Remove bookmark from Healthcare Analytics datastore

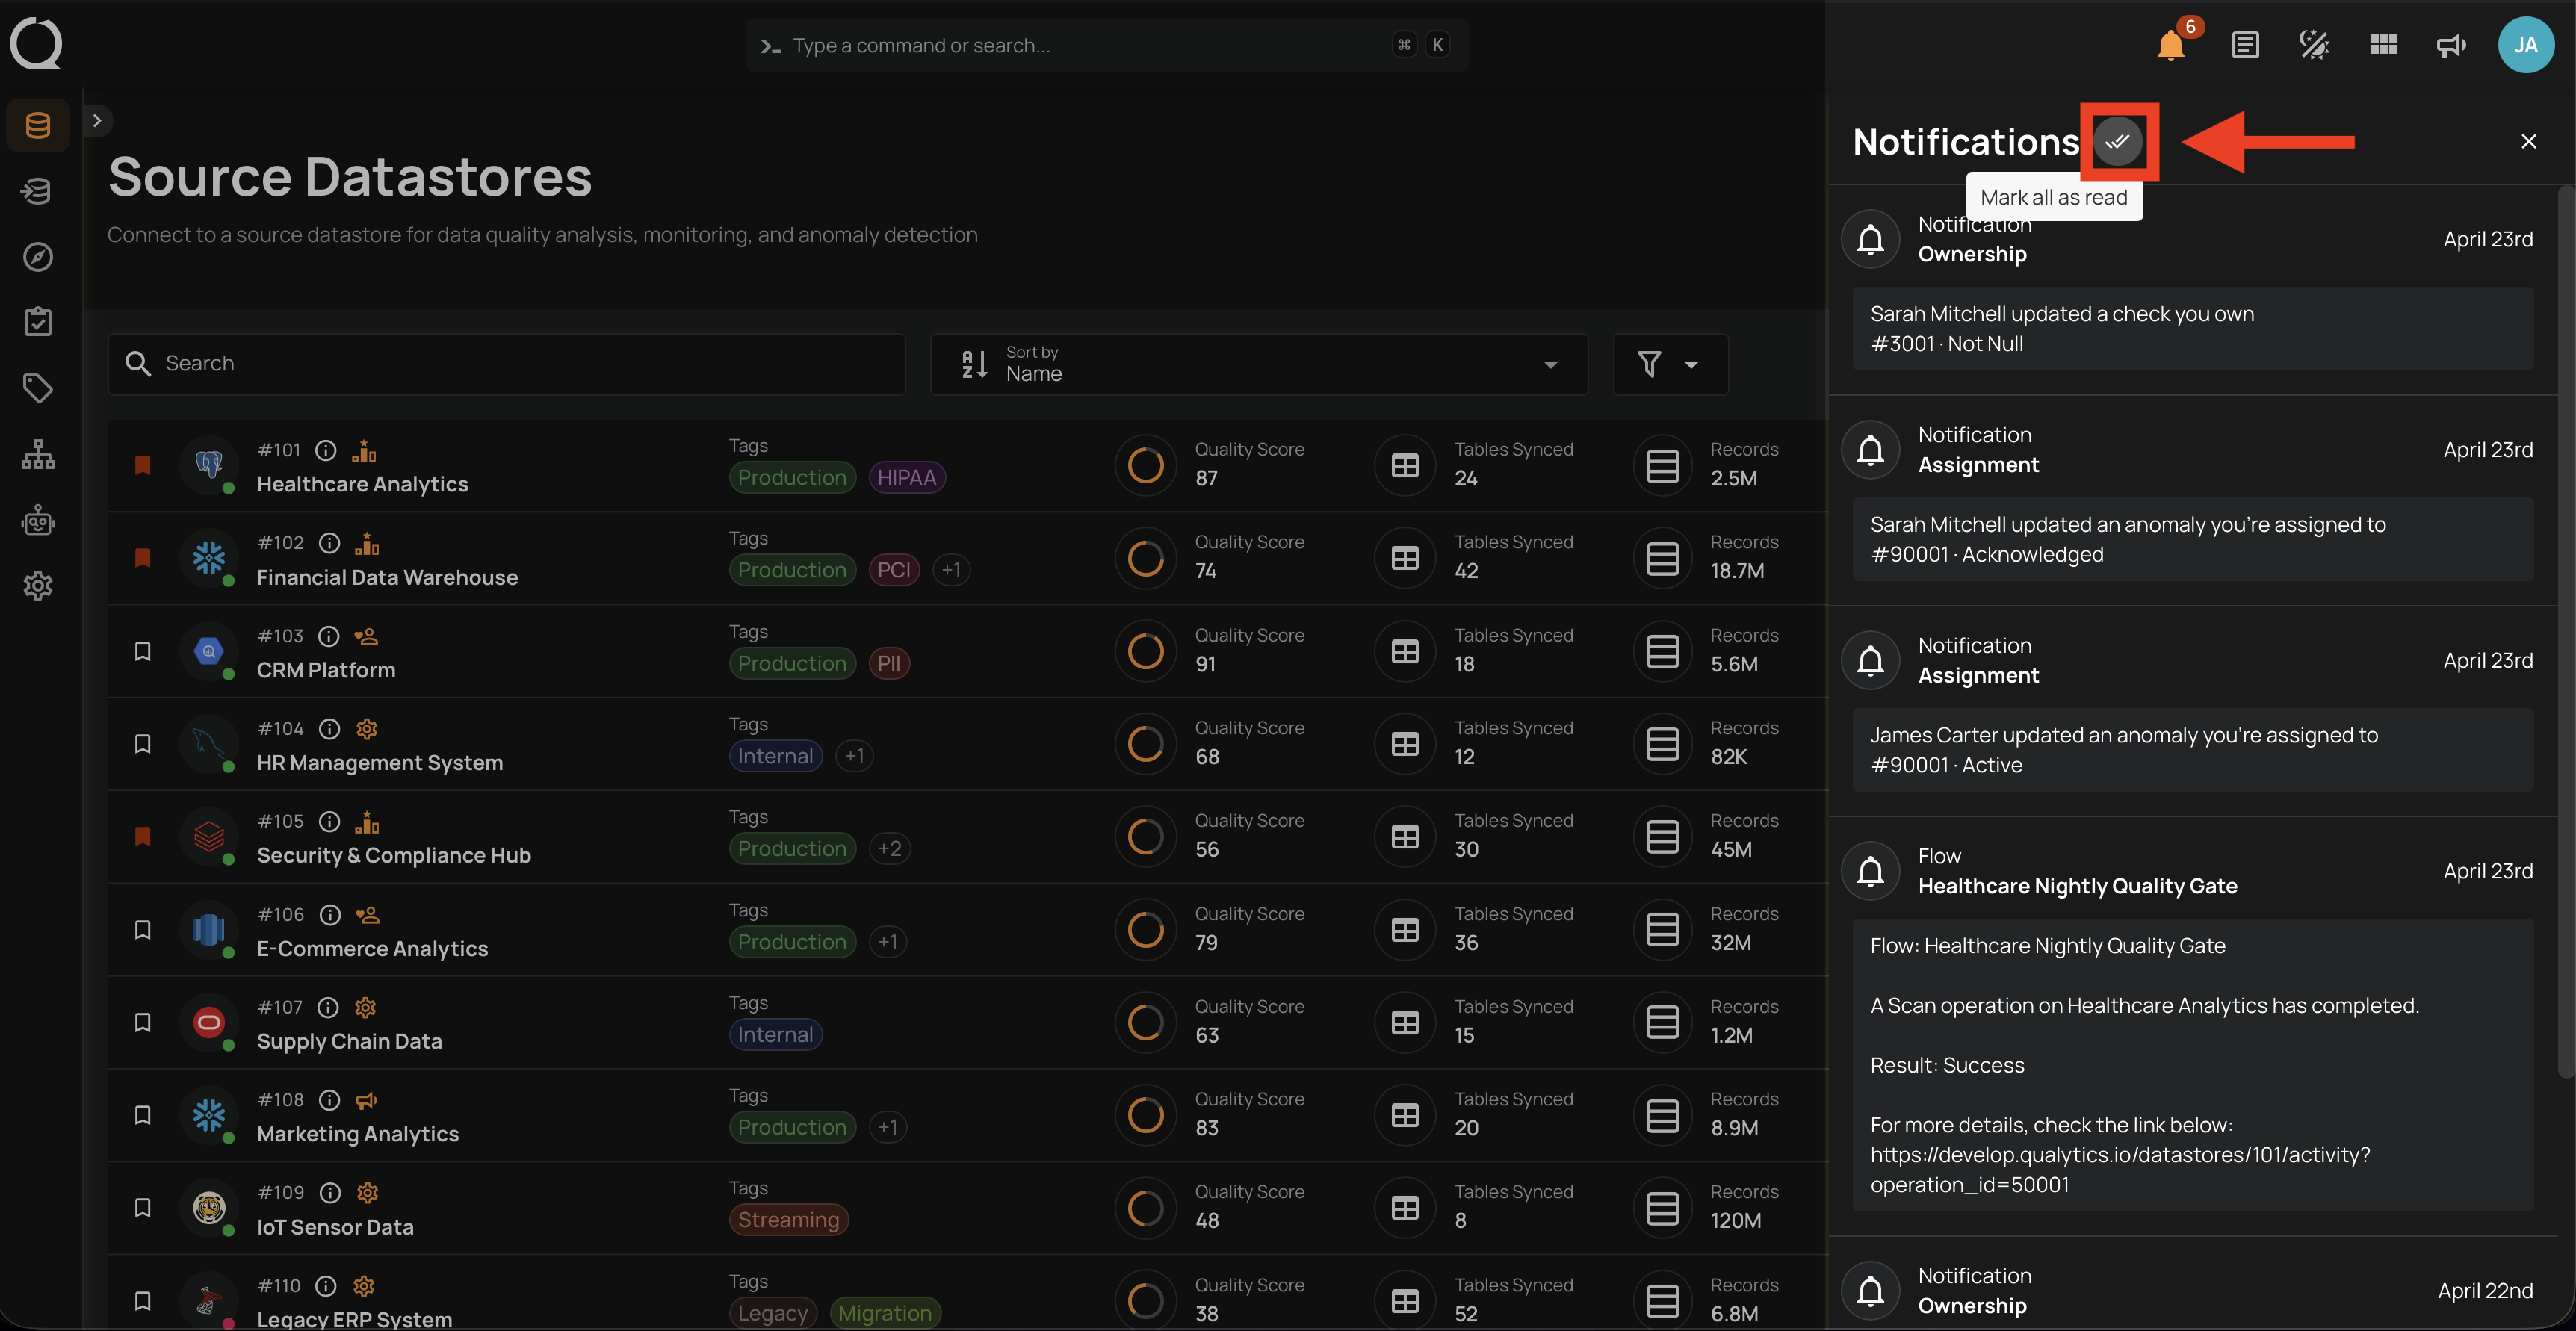143,465
